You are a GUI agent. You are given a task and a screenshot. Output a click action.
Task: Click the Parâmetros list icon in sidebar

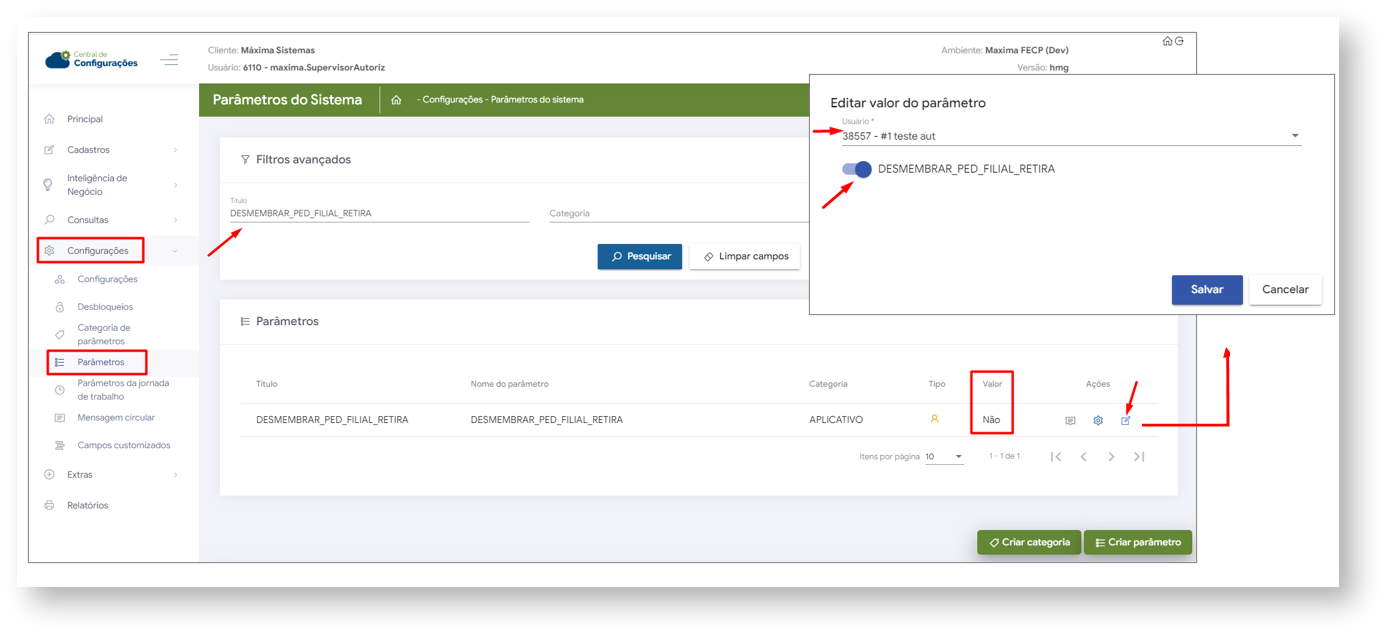60,362
